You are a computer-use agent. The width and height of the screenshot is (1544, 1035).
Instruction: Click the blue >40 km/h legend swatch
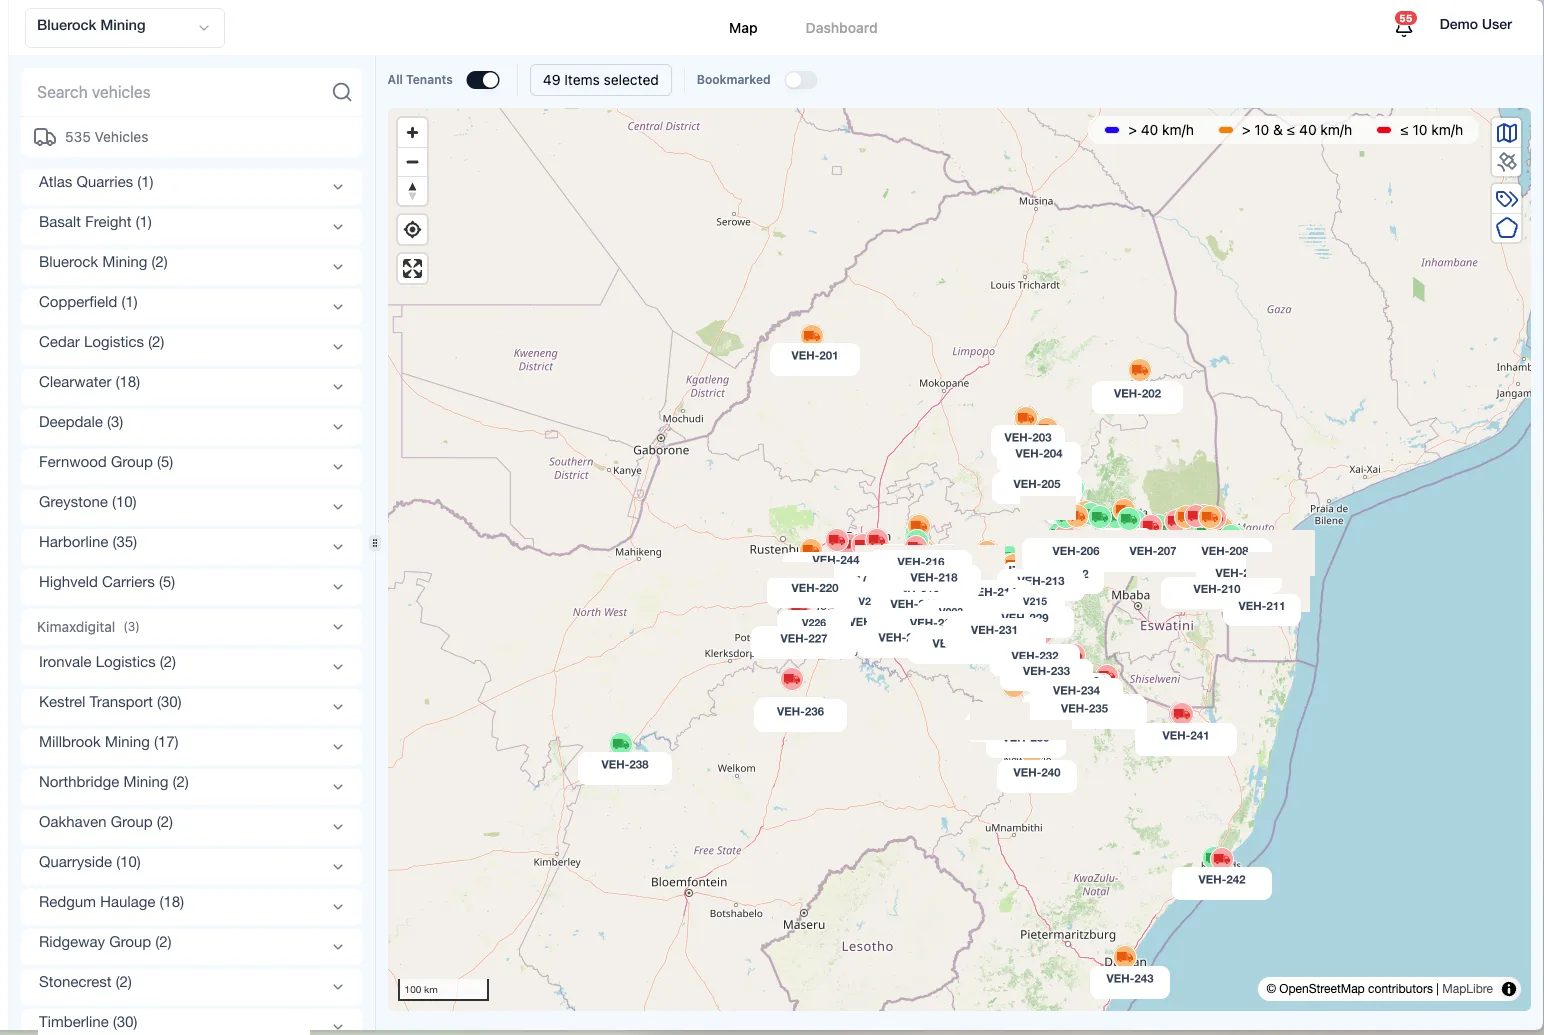point(1112,130)
